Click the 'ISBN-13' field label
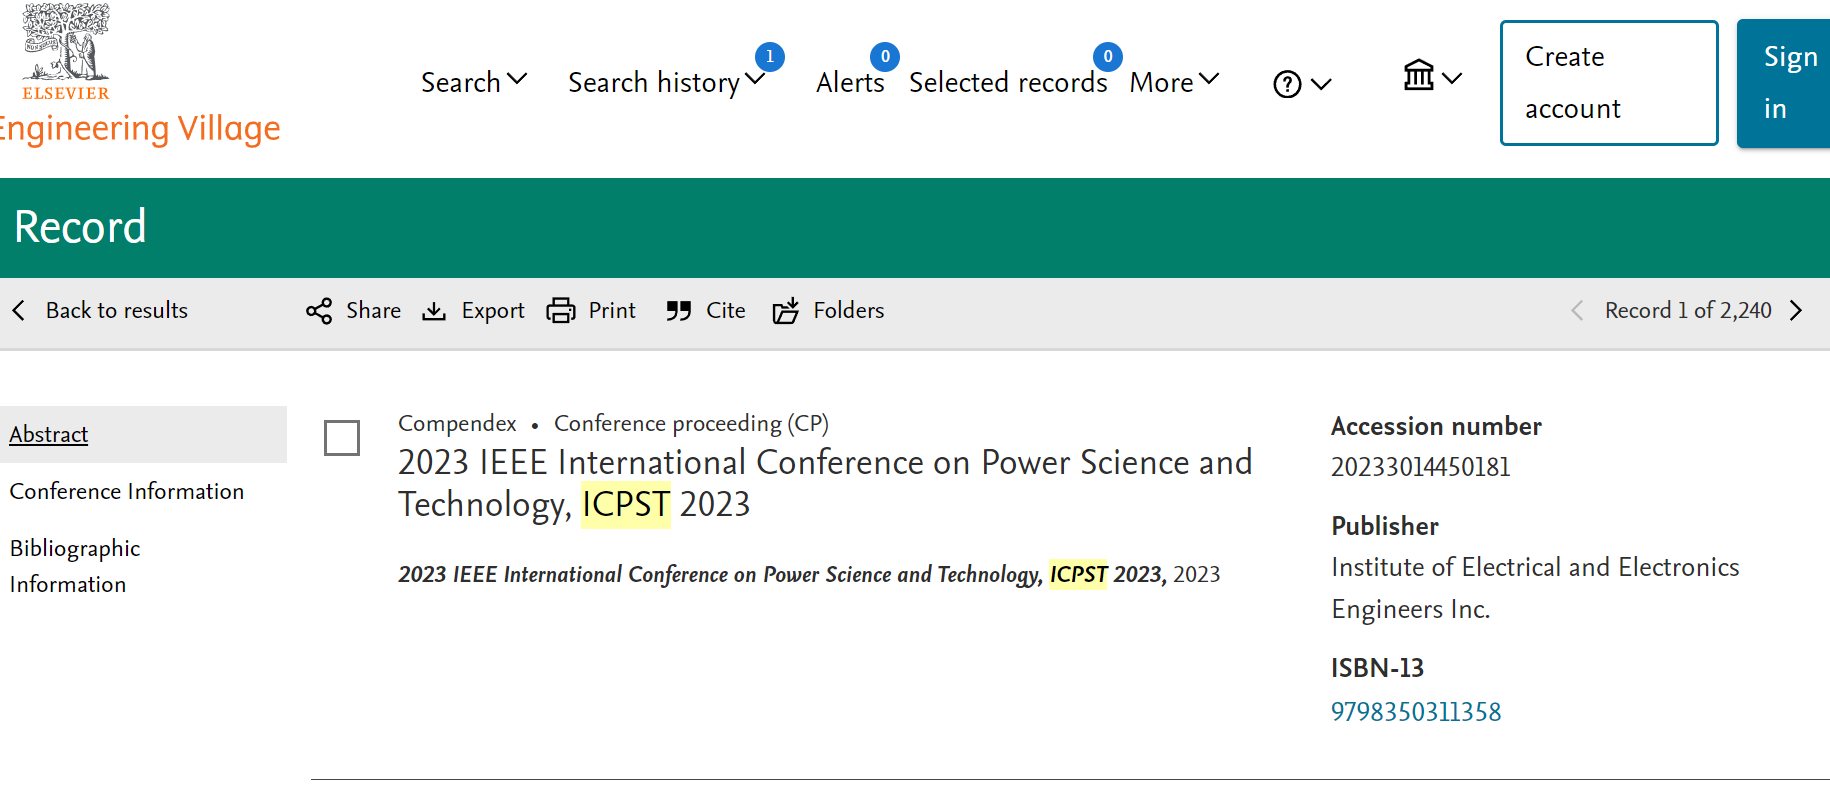The height and width of the screenshot is (811, 1830). click(1377, 668)
